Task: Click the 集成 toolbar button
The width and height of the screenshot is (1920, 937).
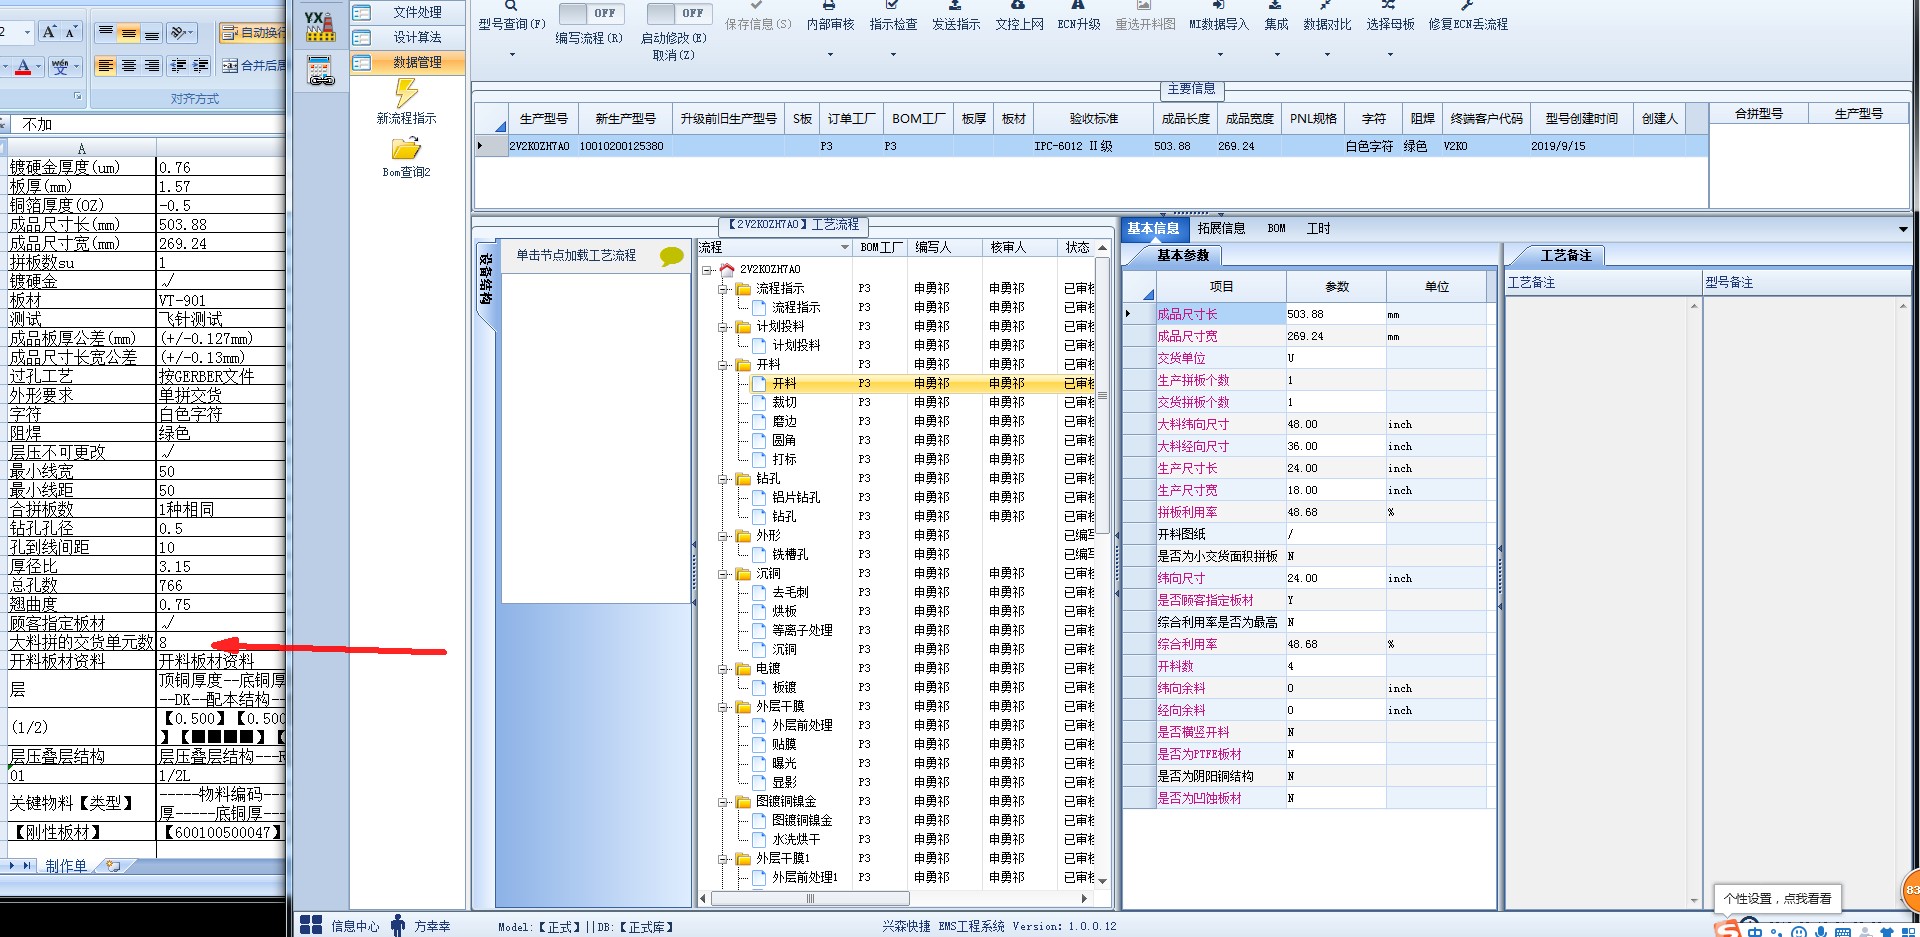Action: point(1276,17)
